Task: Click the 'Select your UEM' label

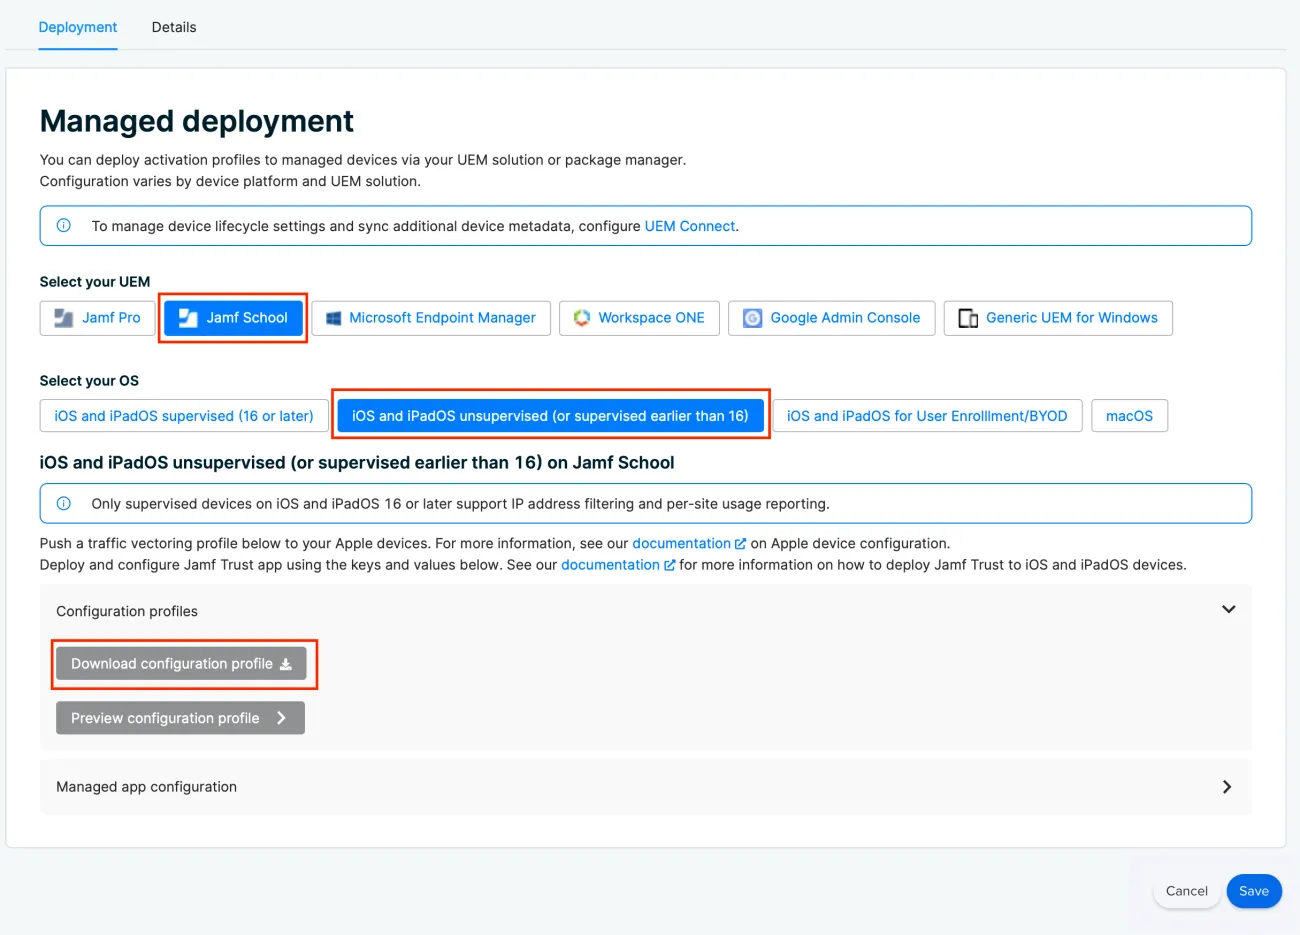Action: pos(95,282)
